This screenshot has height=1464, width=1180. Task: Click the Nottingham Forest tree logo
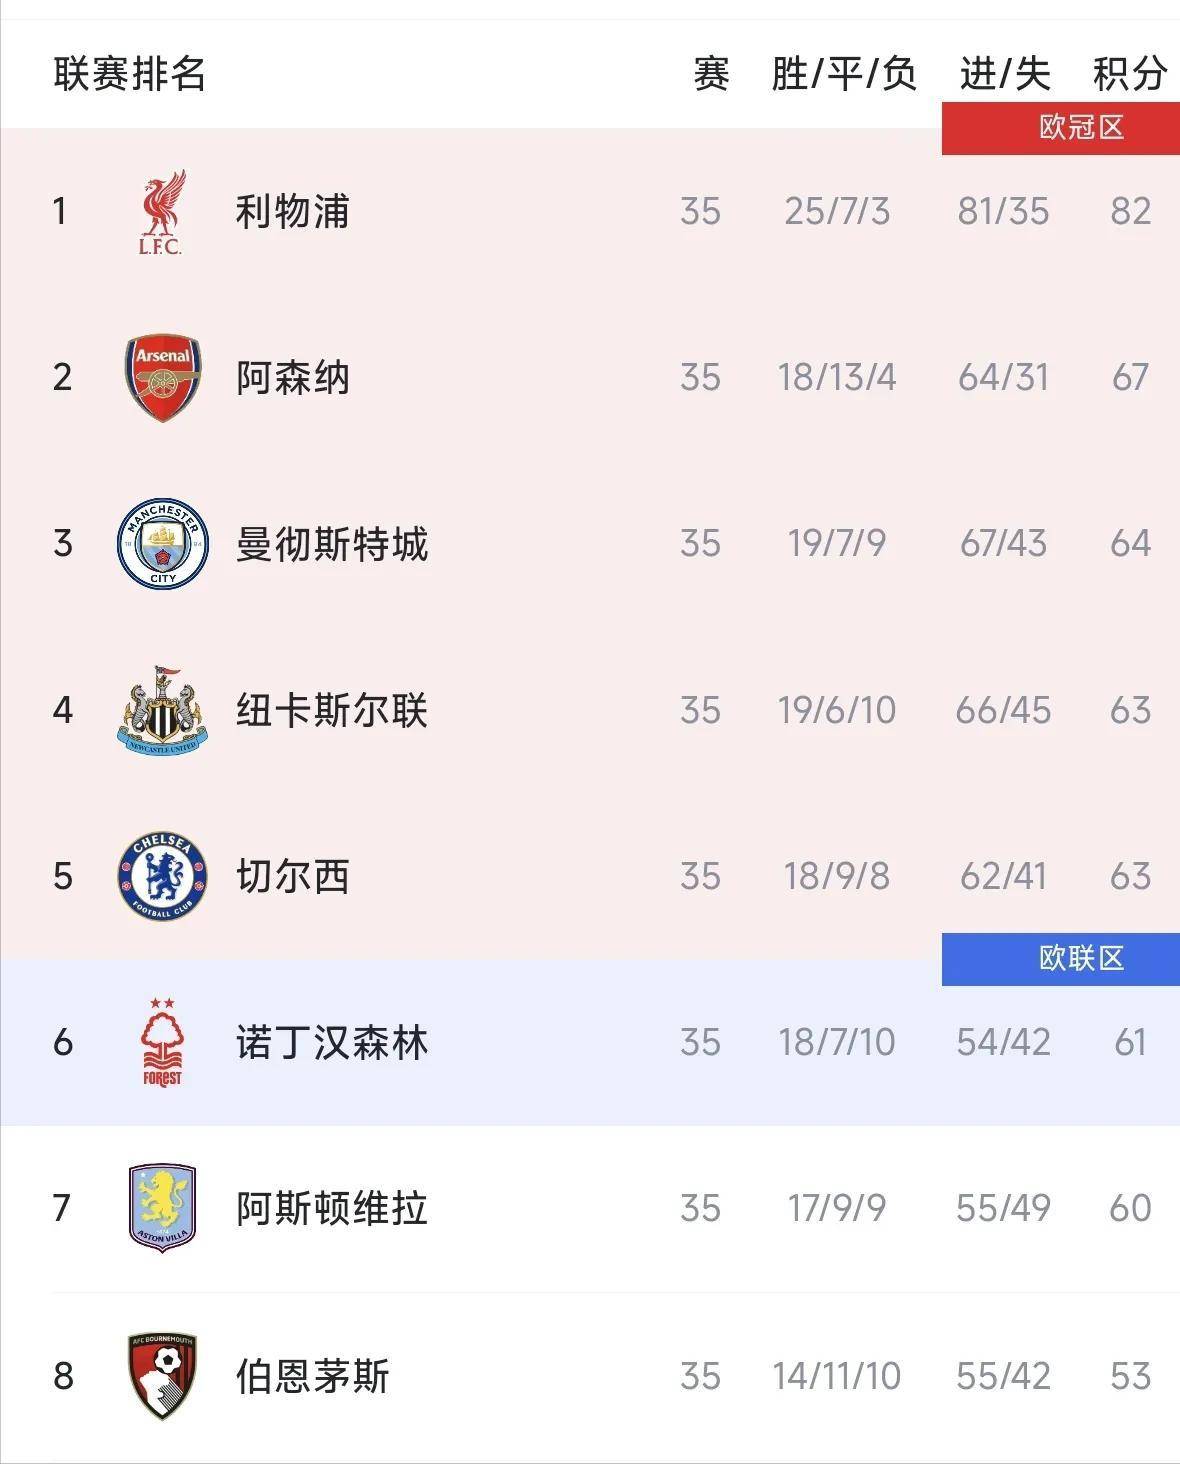(x=163, y=1040)
